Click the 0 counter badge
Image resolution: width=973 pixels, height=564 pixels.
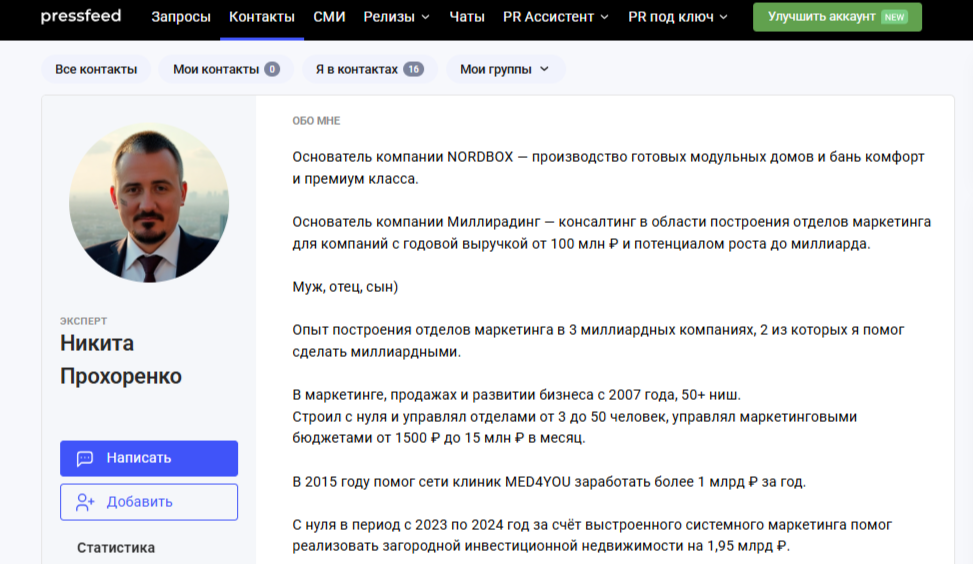pos(272,69)
